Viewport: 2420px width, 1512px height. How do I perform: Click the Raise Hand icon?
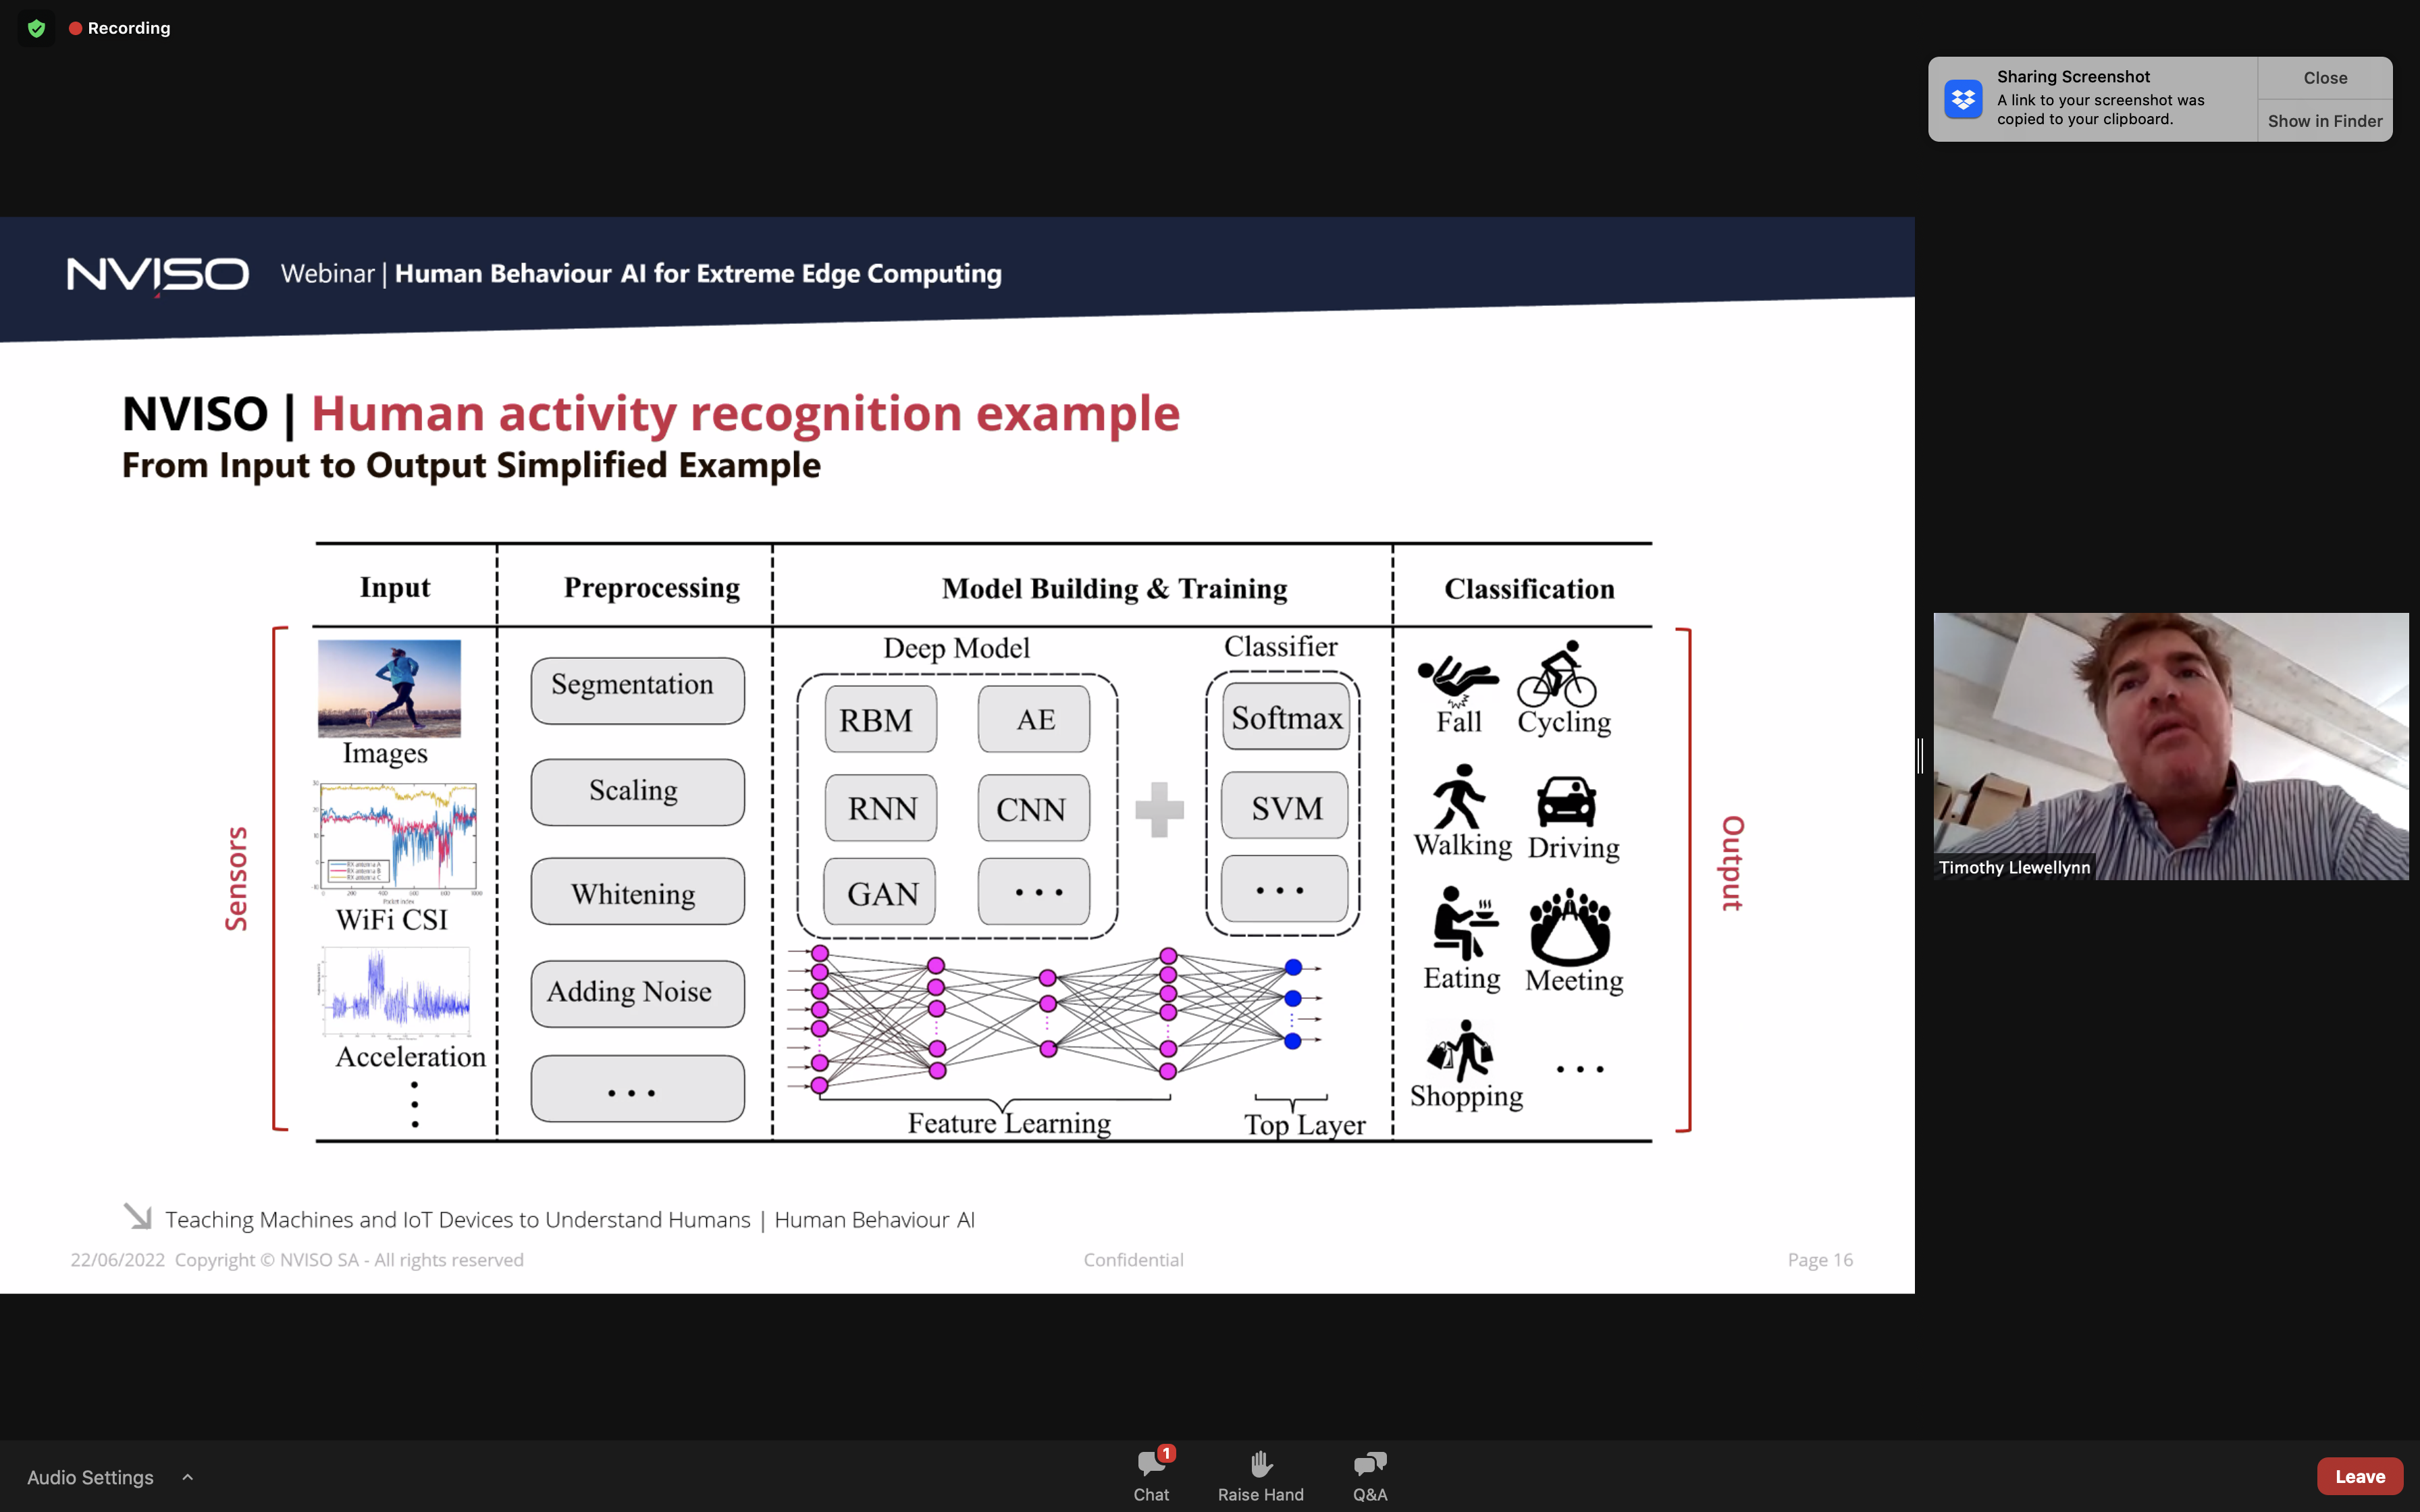[x=1261, y=1464]
